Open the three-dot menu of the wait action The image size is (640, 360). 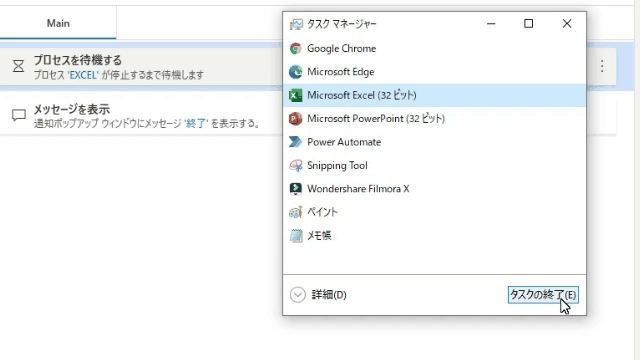click(602, 66)
